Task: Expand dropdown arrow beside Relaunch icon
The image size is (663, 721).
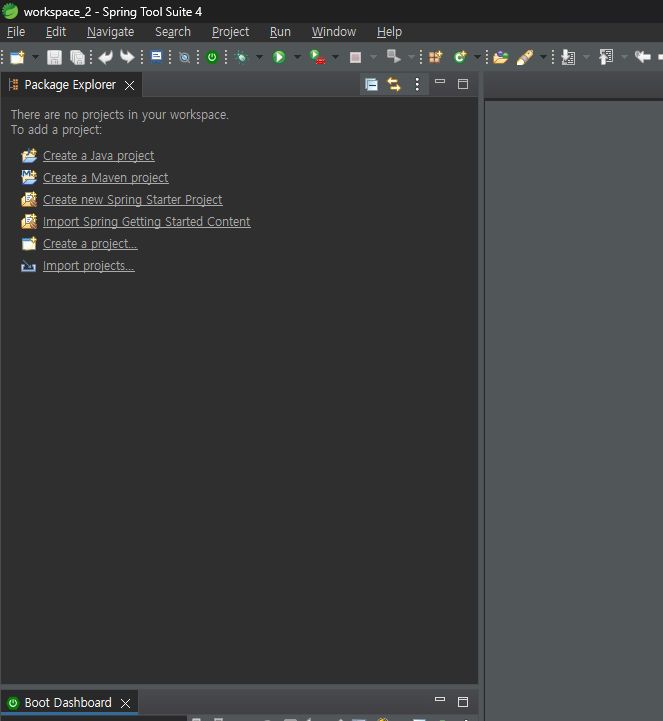Action: pyautogui.click(x=411, y=57)
